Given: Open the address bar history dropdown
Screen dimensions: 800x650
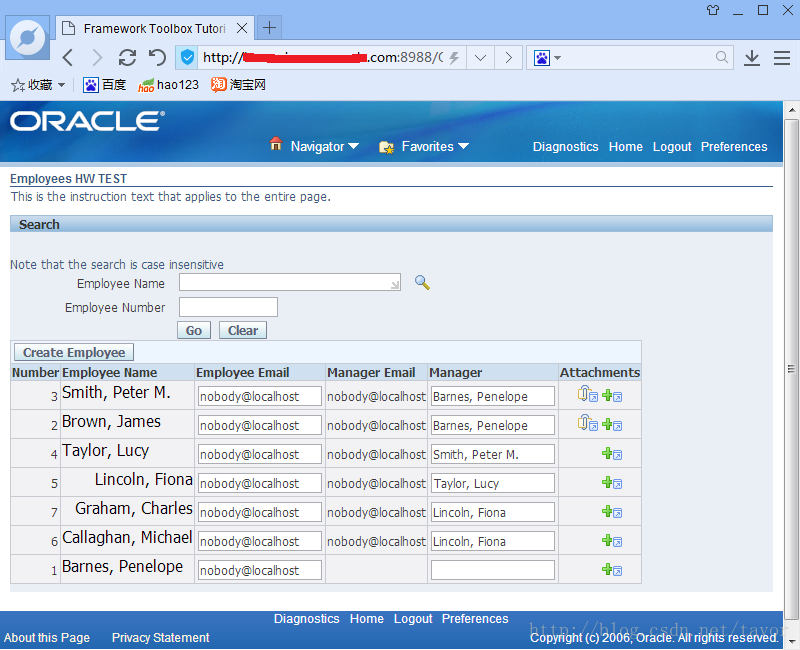Looking at the screenshot, I should (x=480, y=57).
